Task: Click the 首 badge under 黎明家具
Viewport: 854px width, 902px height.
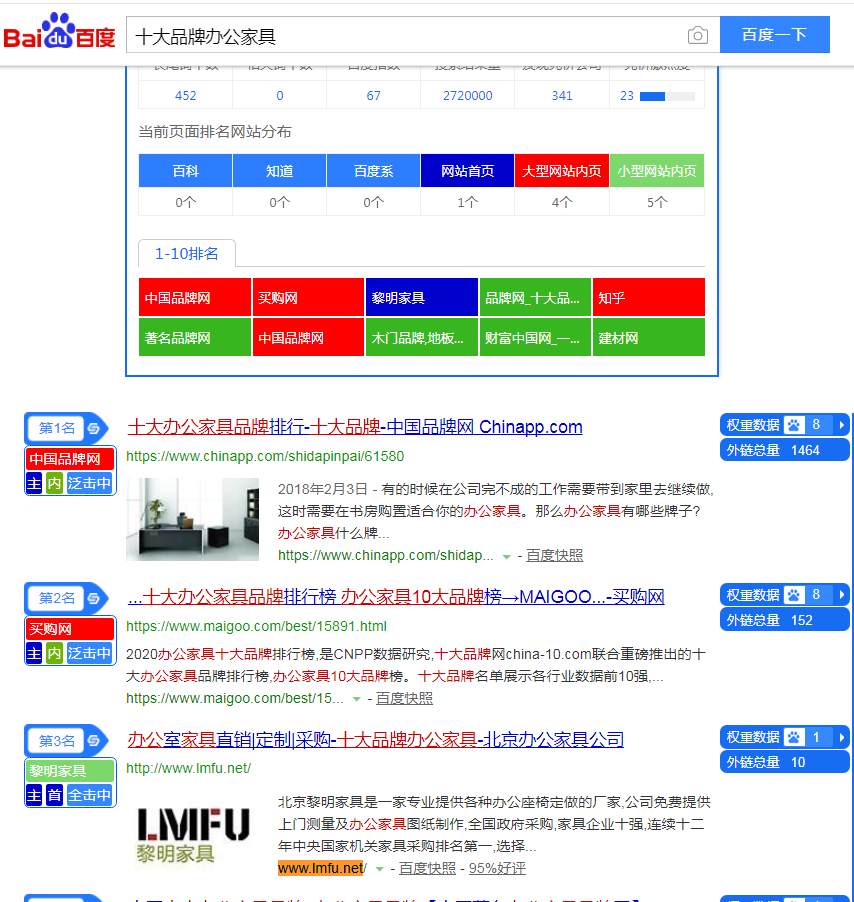Action: coord(55,796)
